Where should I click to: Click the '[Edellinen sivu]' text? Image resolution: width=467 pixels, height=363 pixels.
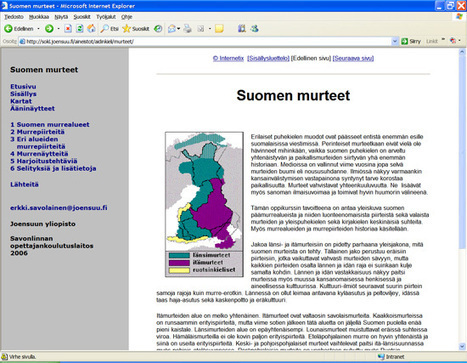pos(311,58)
